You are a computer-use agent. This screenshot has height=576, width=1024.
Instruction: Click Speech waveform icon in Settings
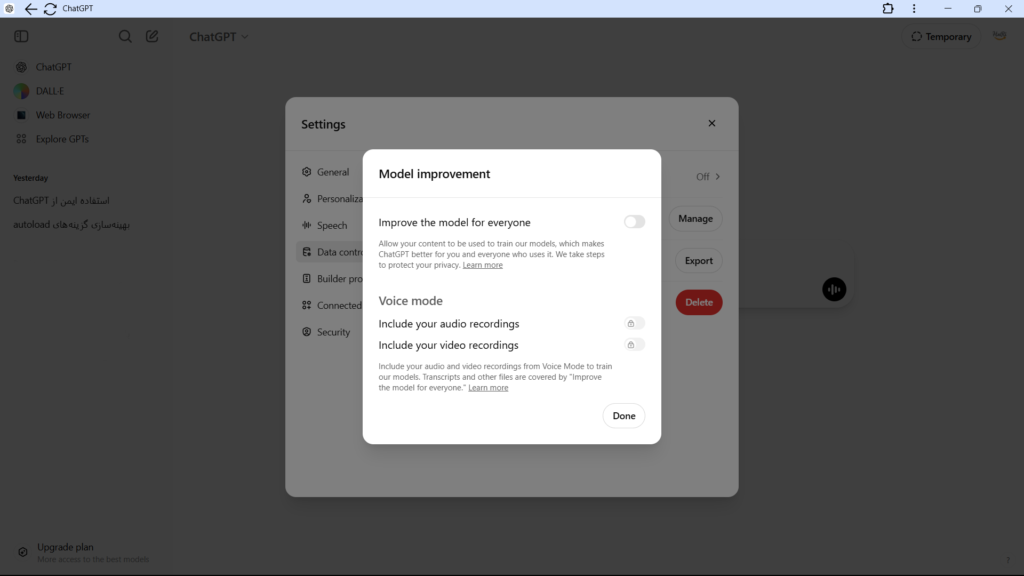pyautogui.click(x=306, y=225)
